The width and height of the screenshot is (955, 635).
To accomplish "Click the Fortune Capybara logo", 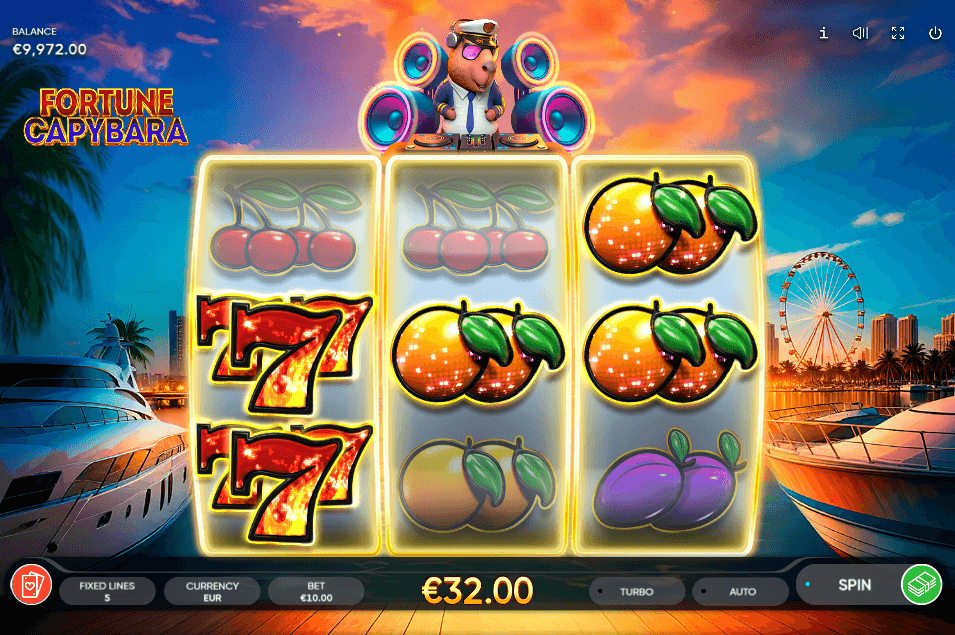I will point(106,117).
